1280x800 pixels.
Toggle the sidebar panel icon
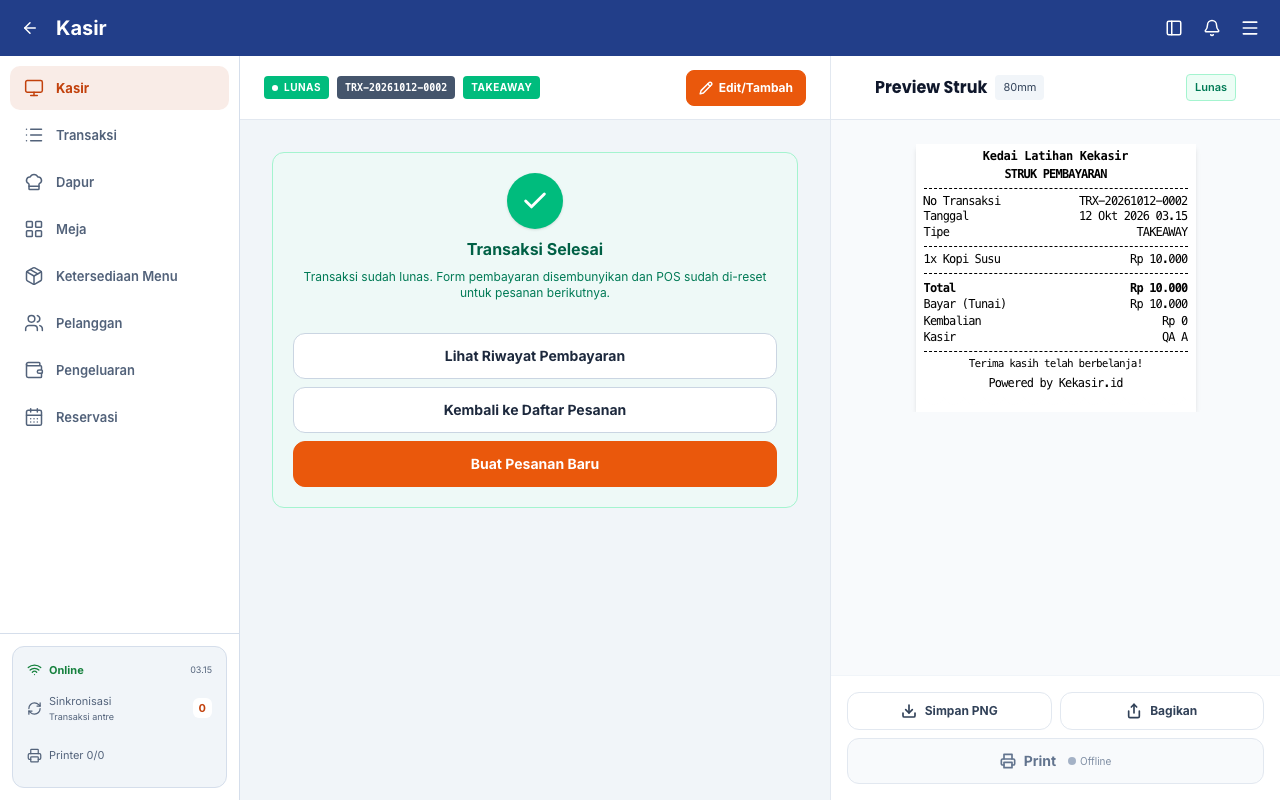point(1174,28)
